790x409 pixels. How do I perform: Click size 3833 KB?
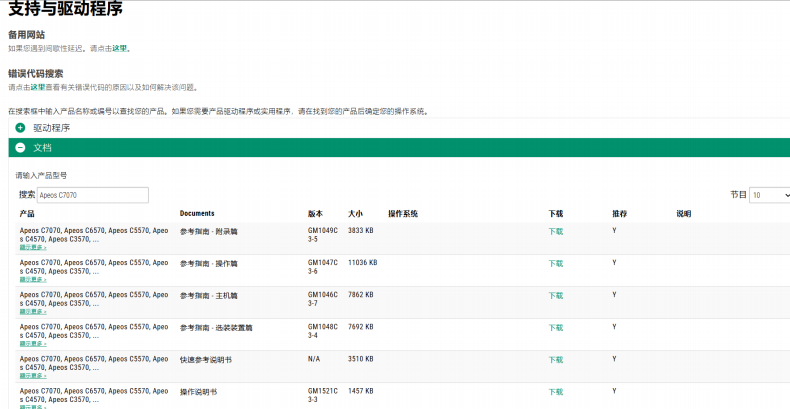(361, 230)
